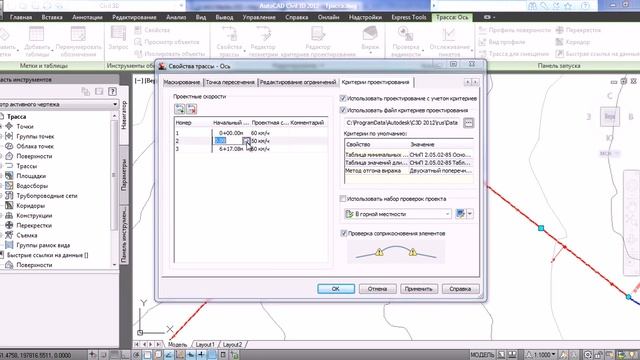640x360 pixels.
Task: Open the Аннотации ribbon tab
Action: click(87, 17)
